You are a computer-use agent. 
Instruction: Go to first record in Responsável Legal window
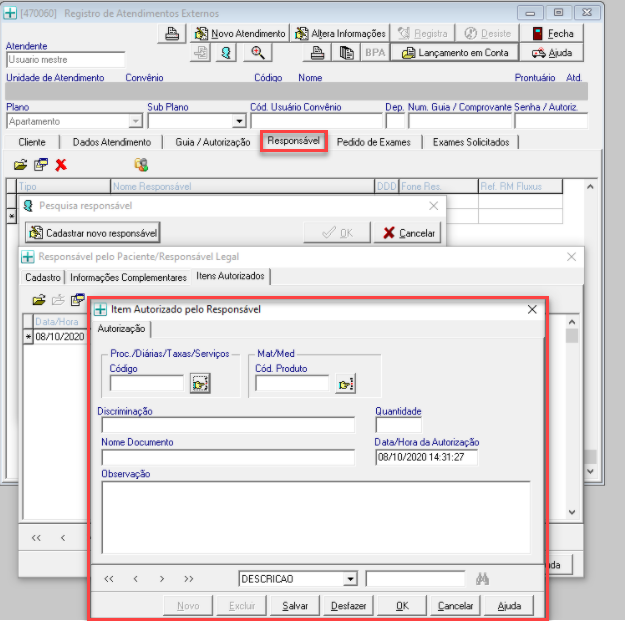tap(36, 538)
